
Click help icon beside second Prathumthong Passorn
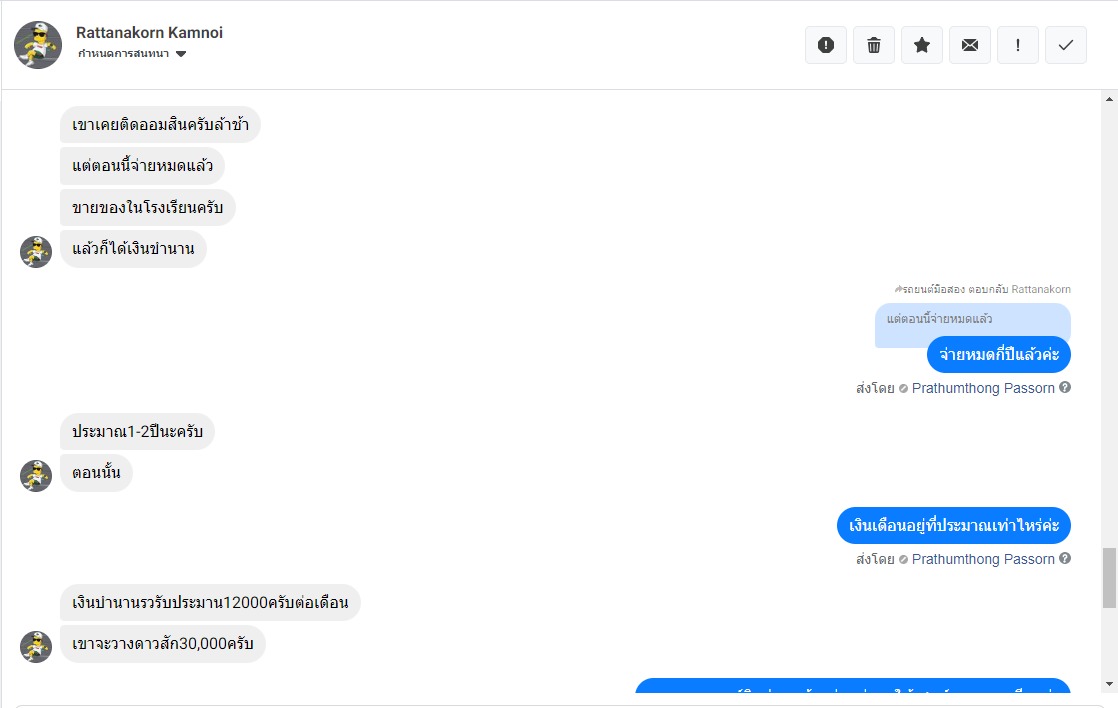[x=1065, y=558]
